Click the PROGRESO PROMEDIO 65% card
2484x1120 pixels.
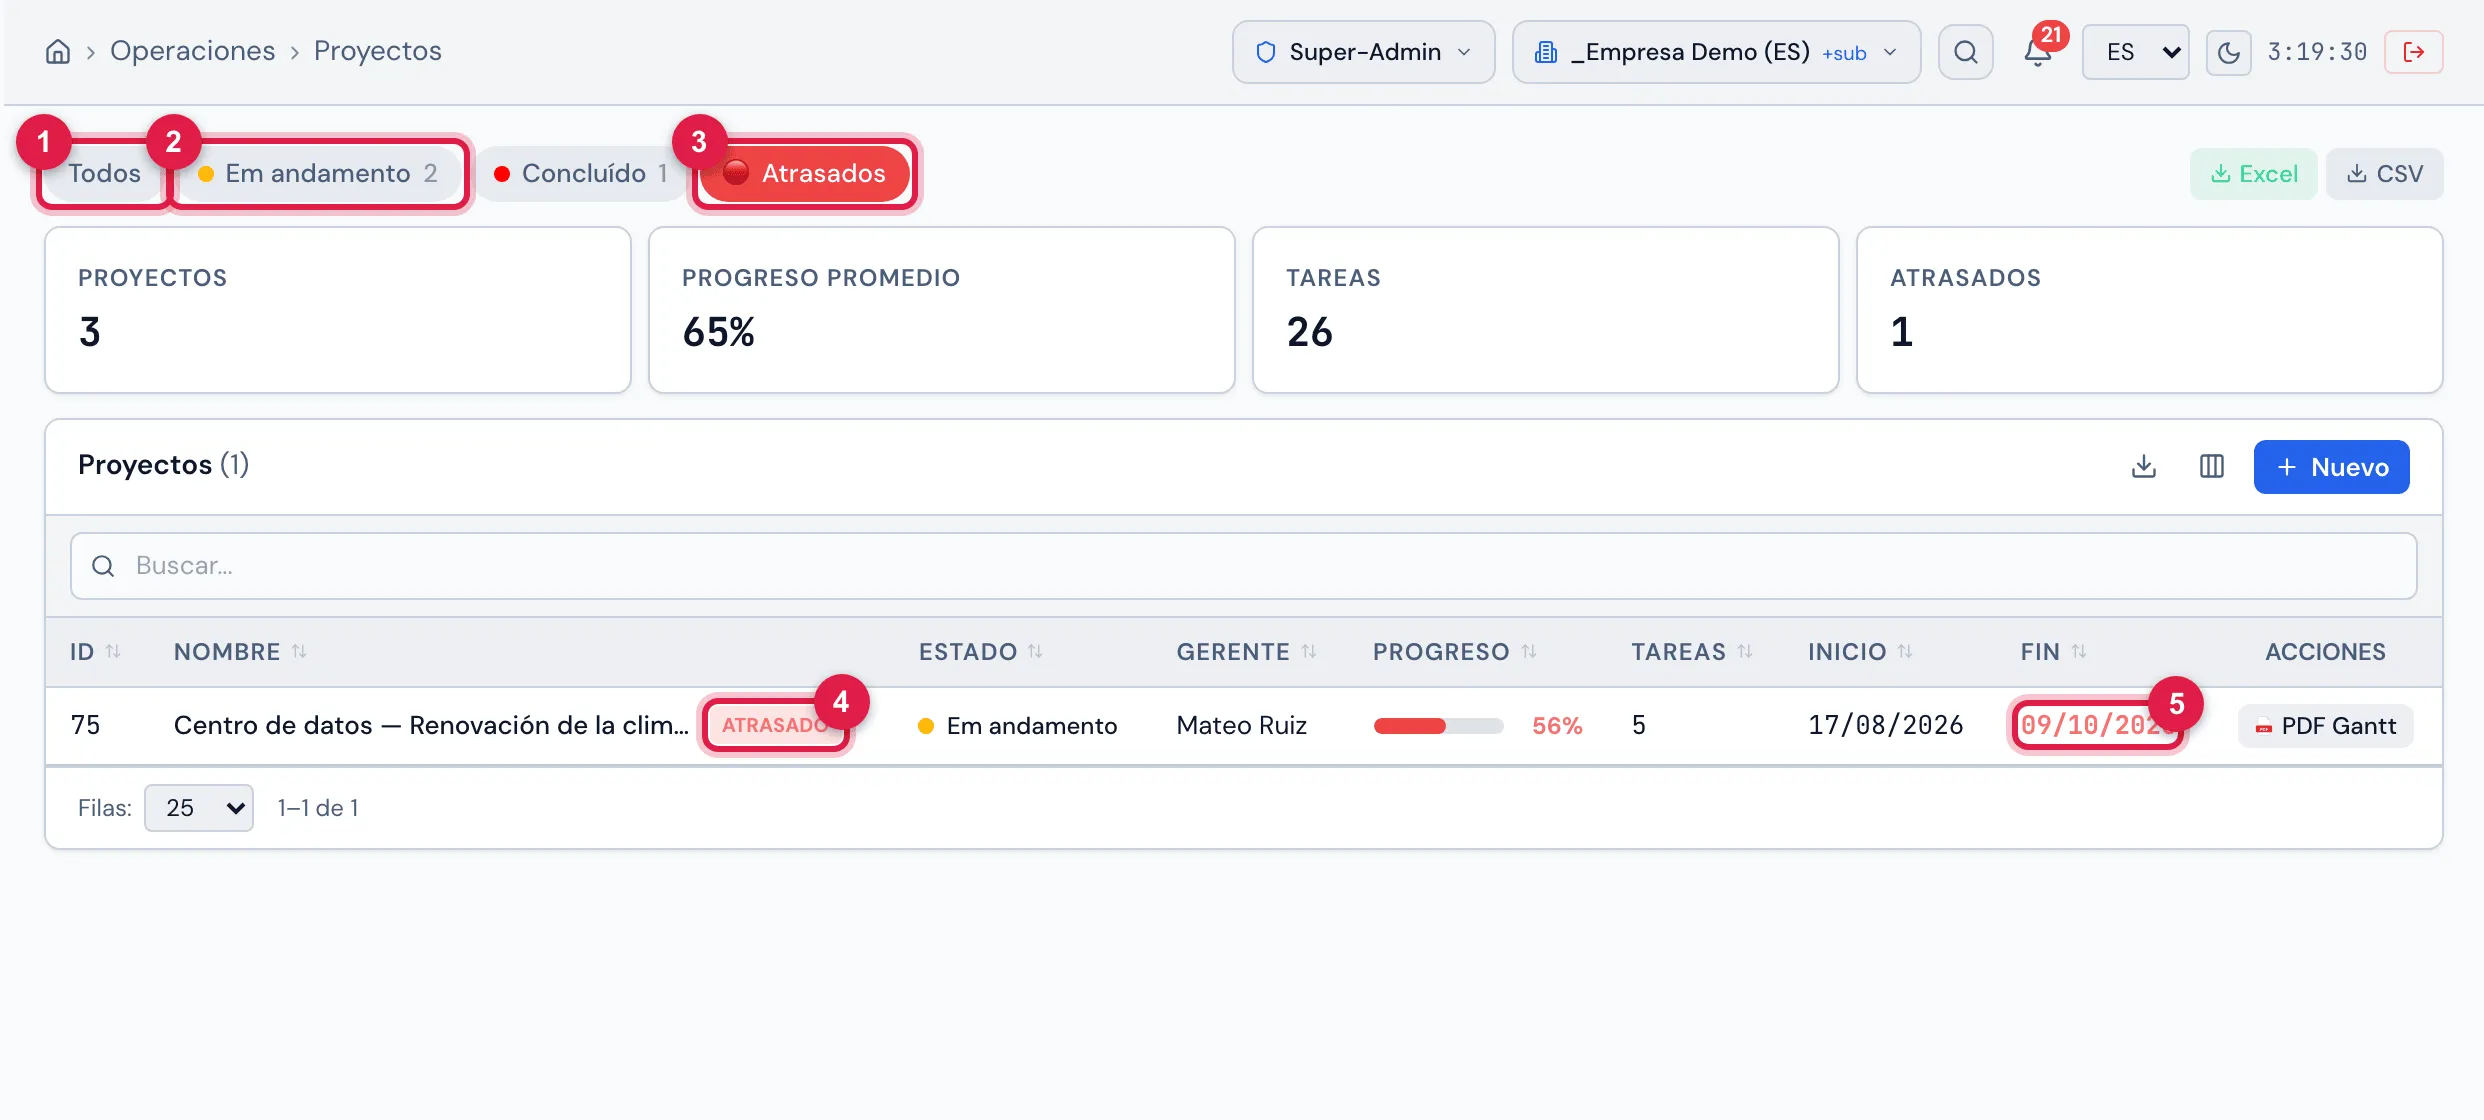point(942,310)
